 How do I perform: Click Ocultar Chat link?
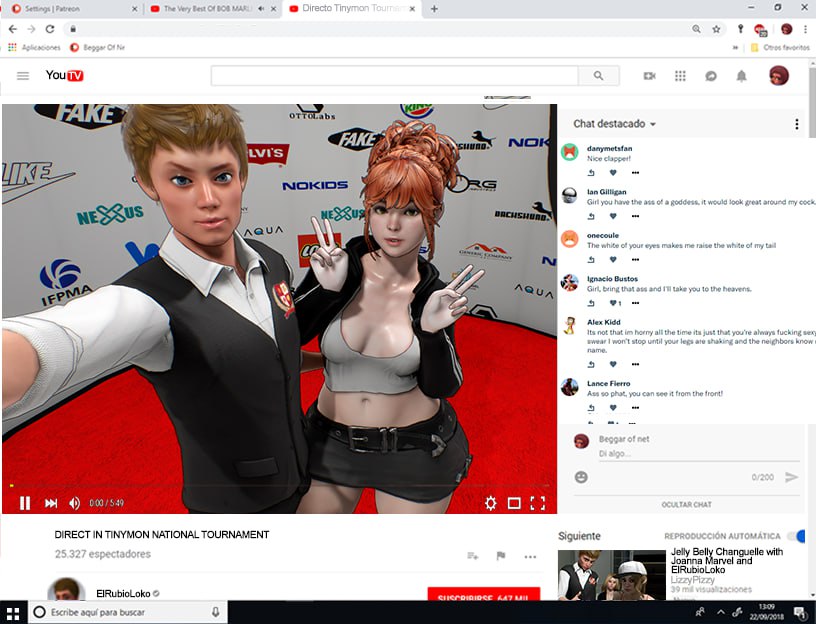[686, 505]
